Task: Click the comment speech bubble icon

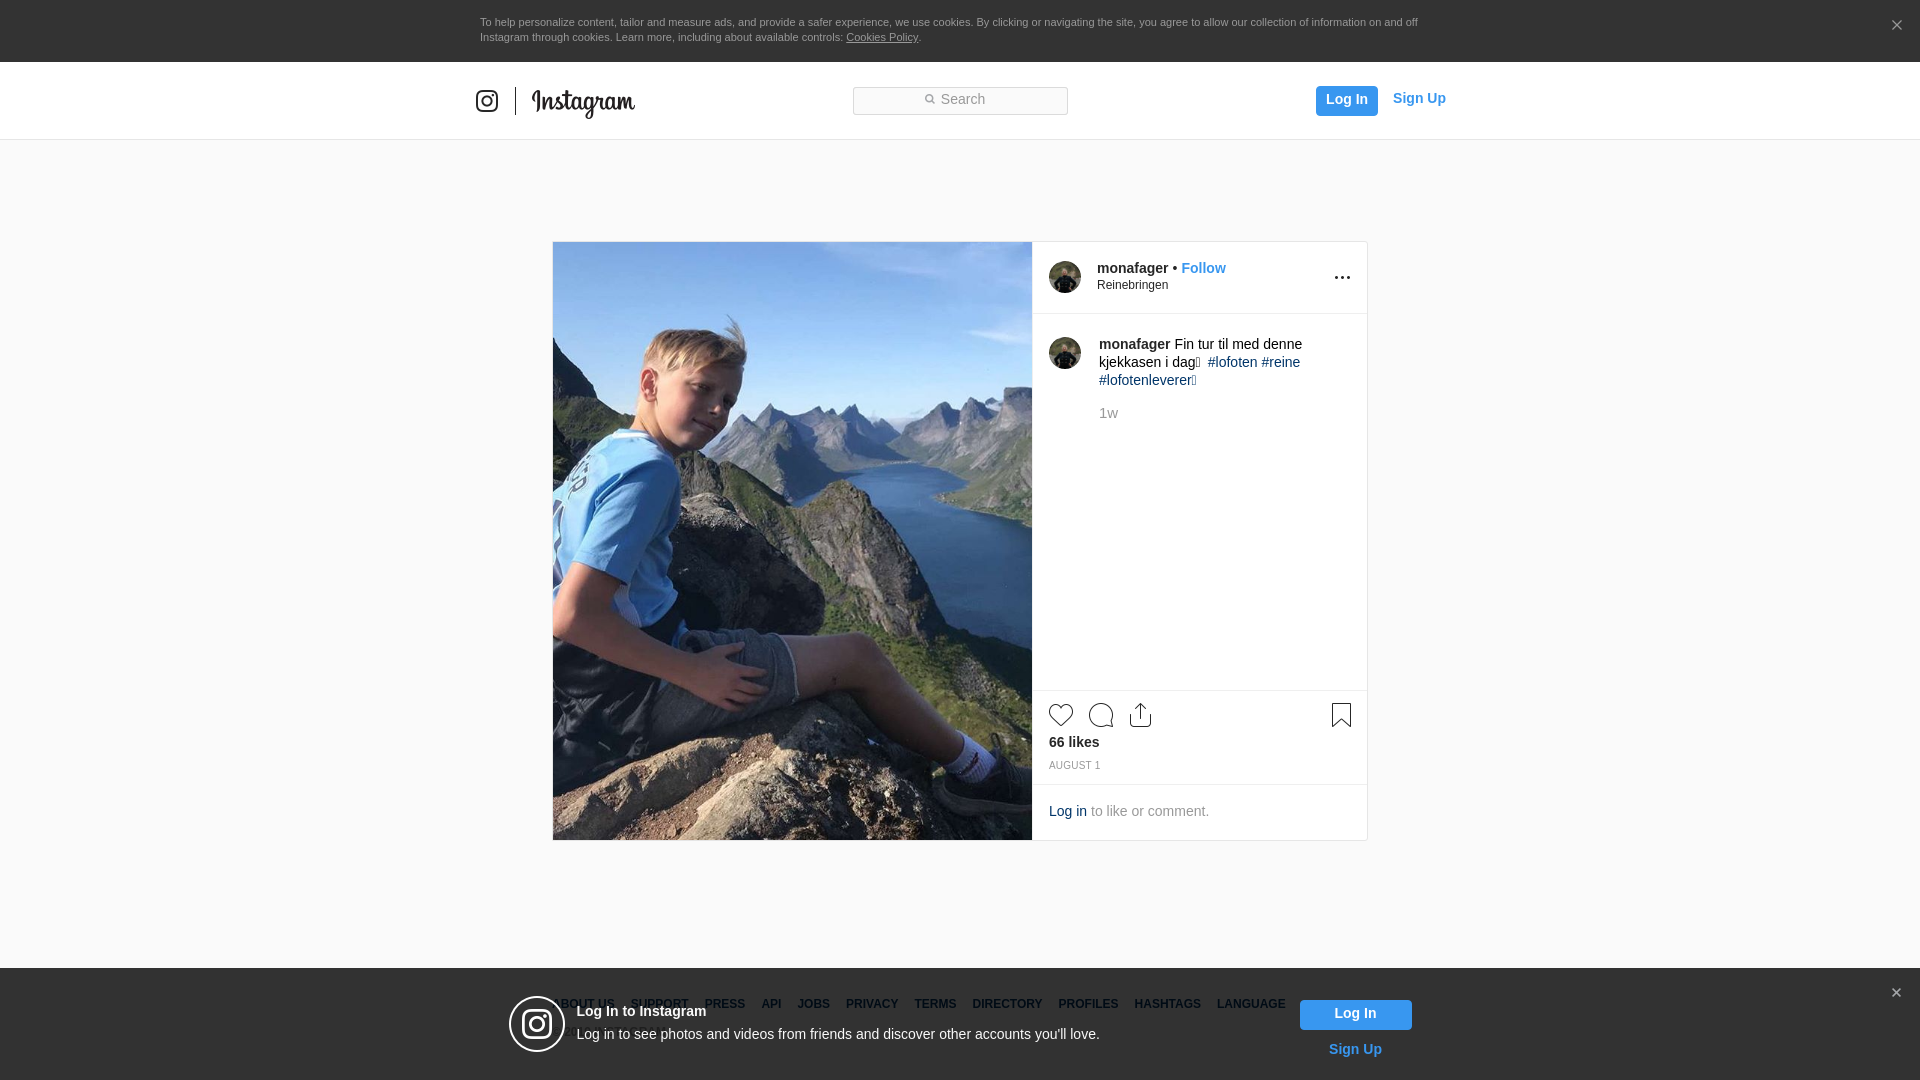Action: point(1101,715)
